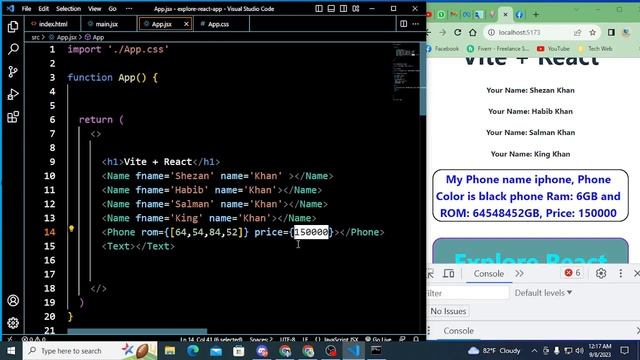
Task: Toggle the browser side panel
Action: point(611,32)
